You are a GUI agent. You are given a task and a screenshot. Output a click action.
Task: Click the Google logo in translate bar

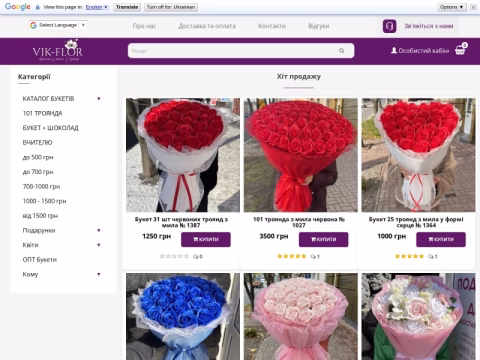18,7
